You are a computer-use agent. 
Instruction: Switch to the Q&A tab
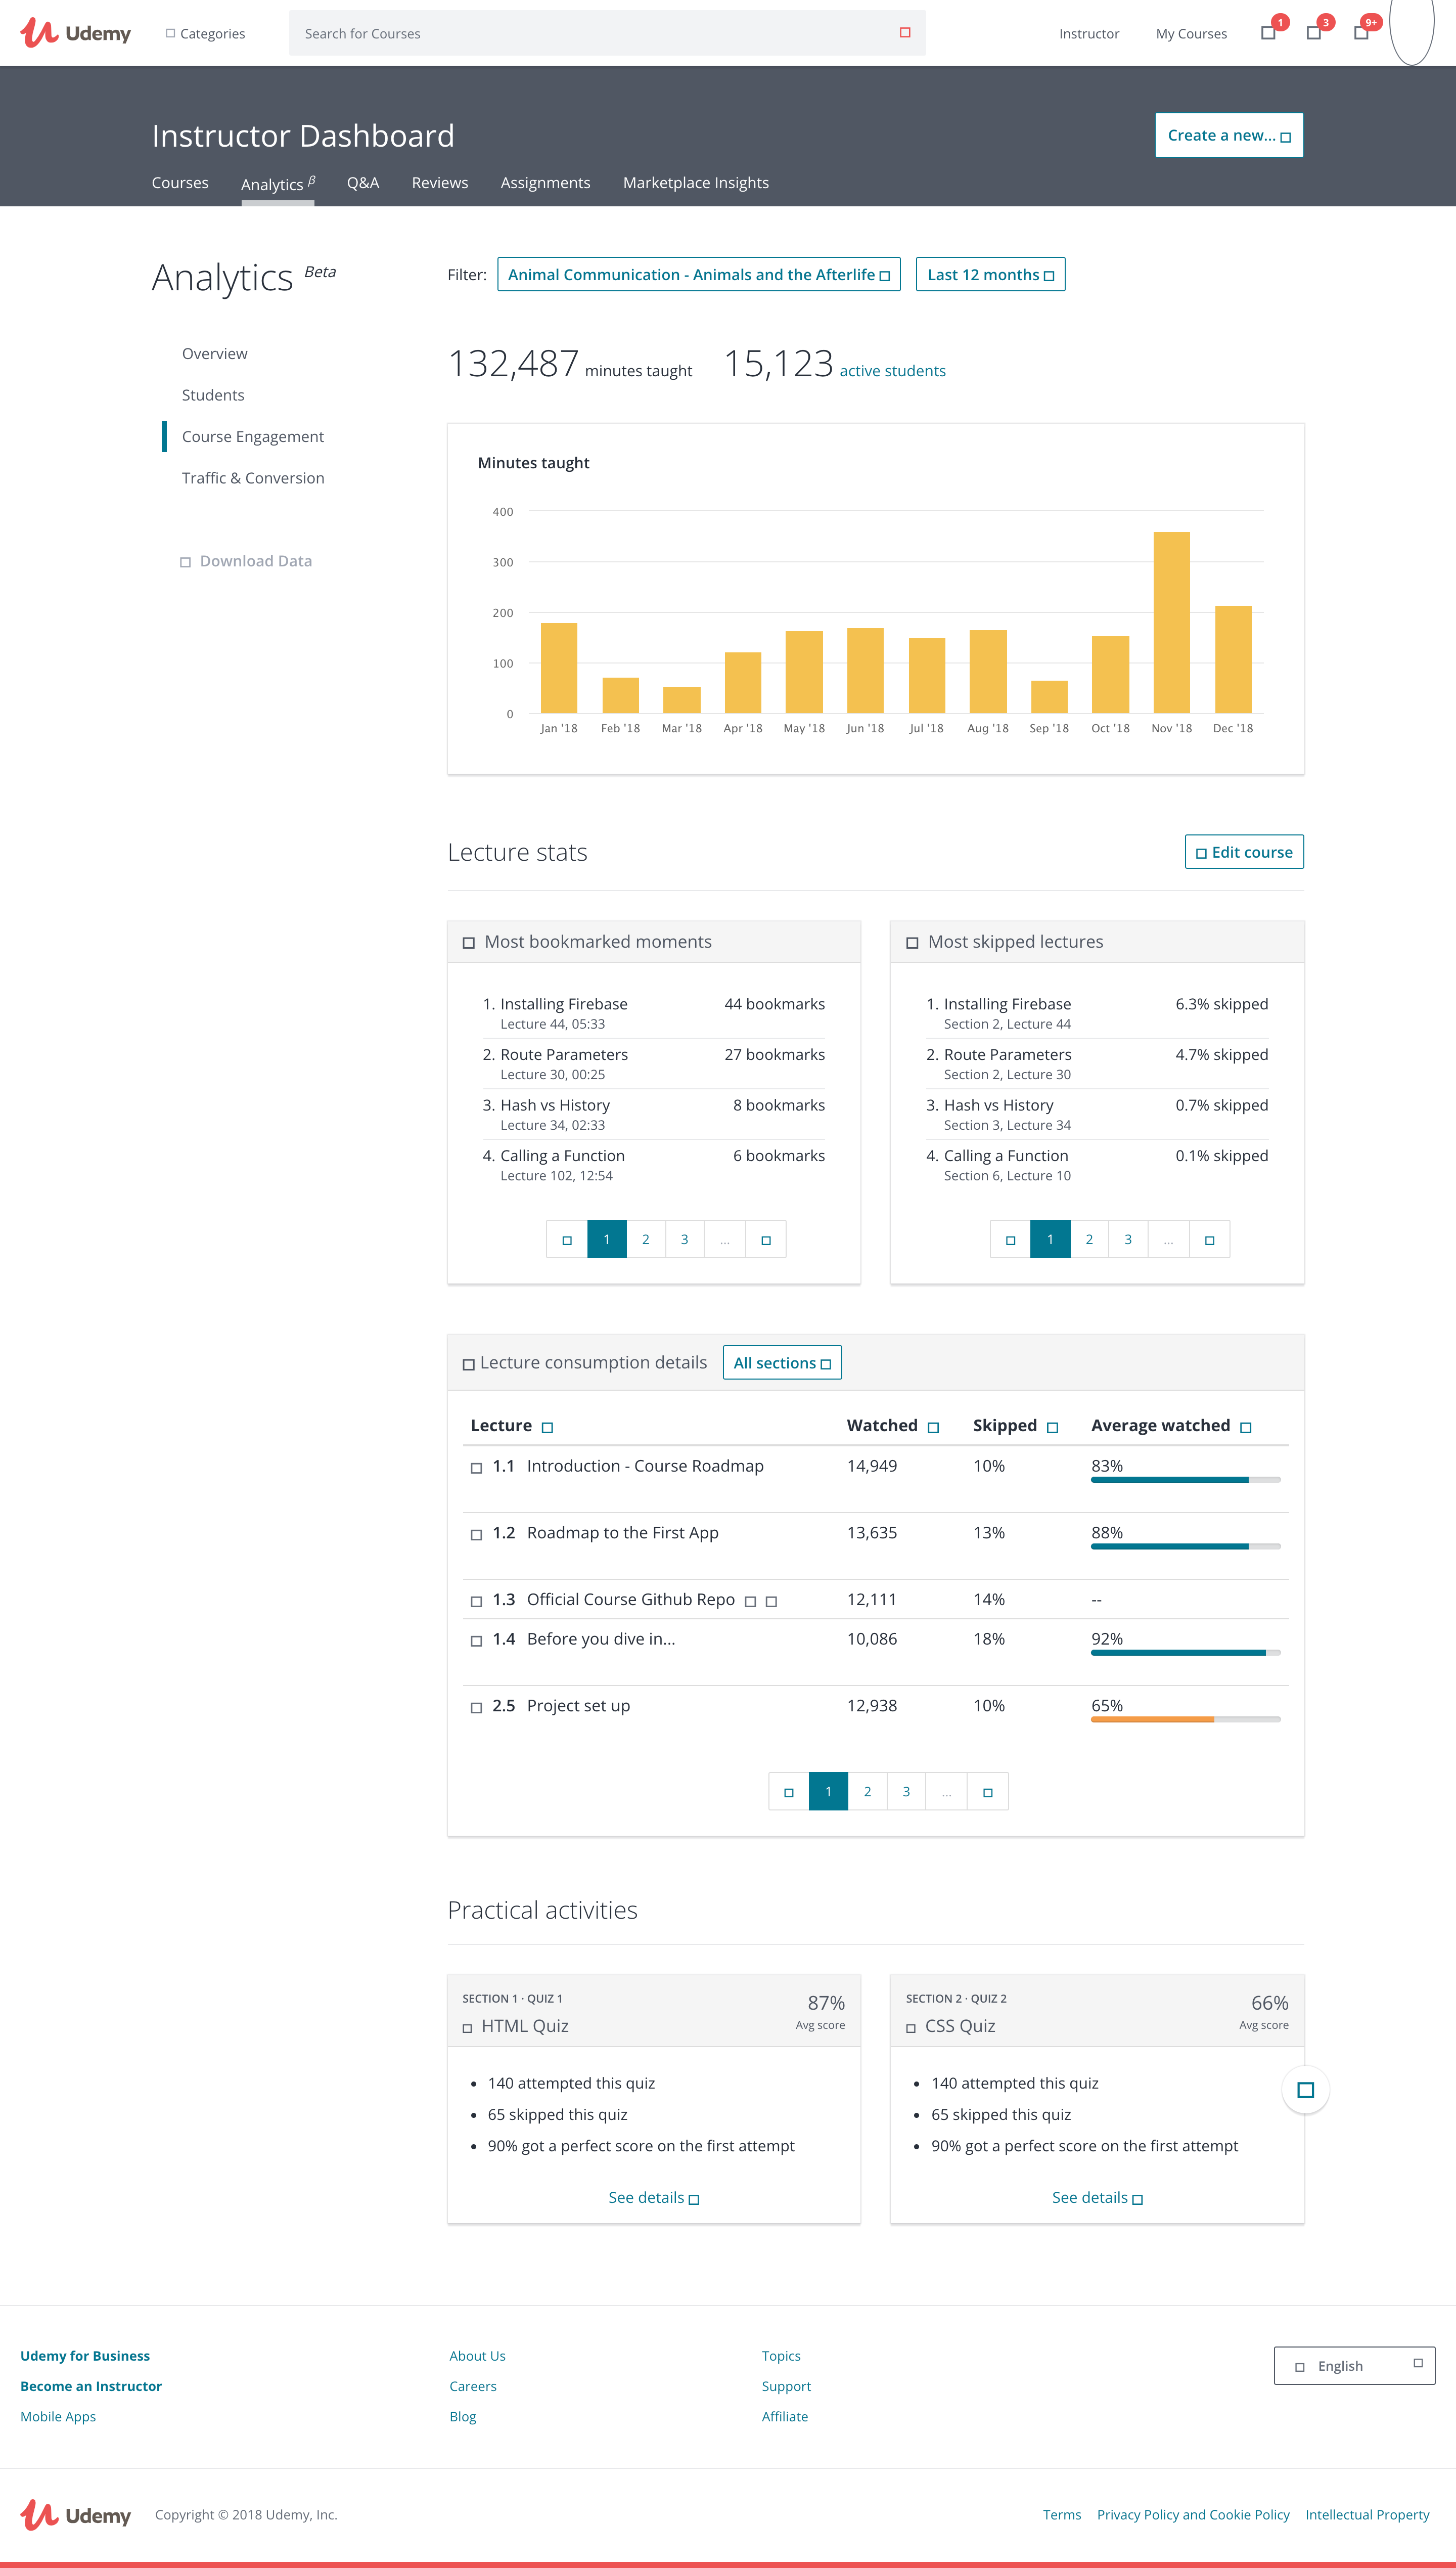point(363,182)
